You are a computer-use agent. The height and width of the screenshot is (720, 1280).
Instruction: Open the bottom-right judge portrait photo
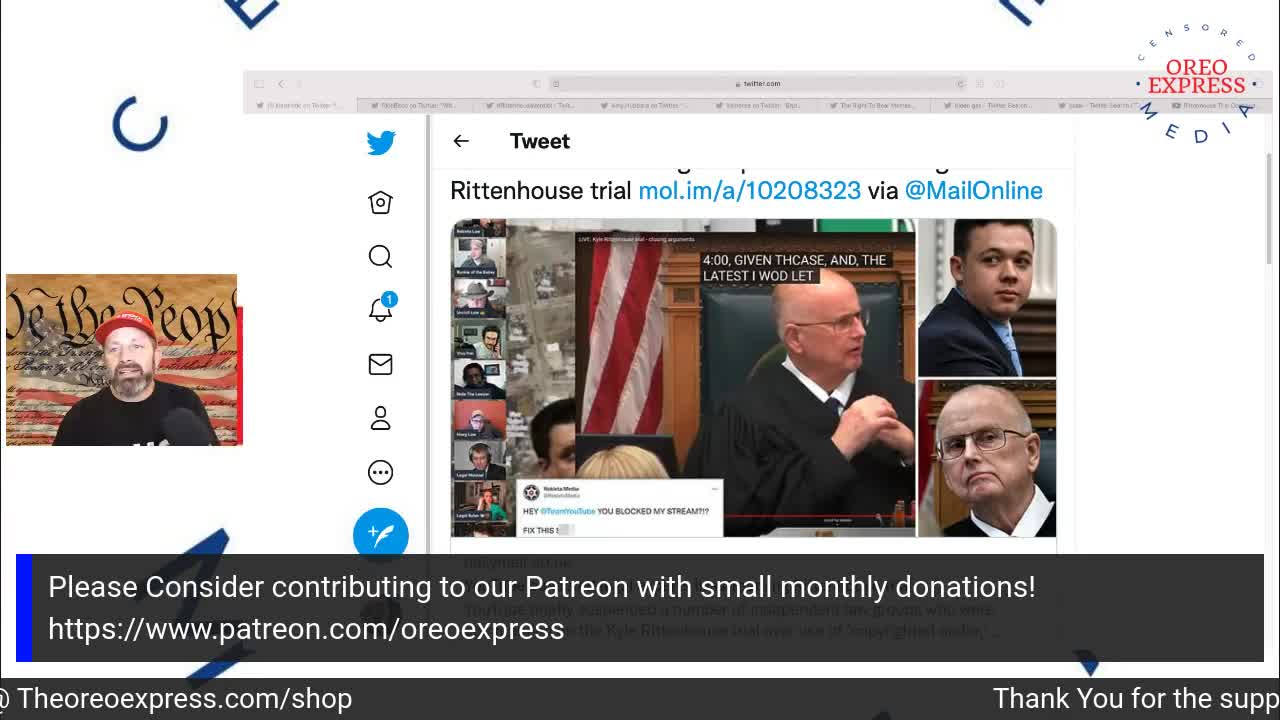point(987,459)
